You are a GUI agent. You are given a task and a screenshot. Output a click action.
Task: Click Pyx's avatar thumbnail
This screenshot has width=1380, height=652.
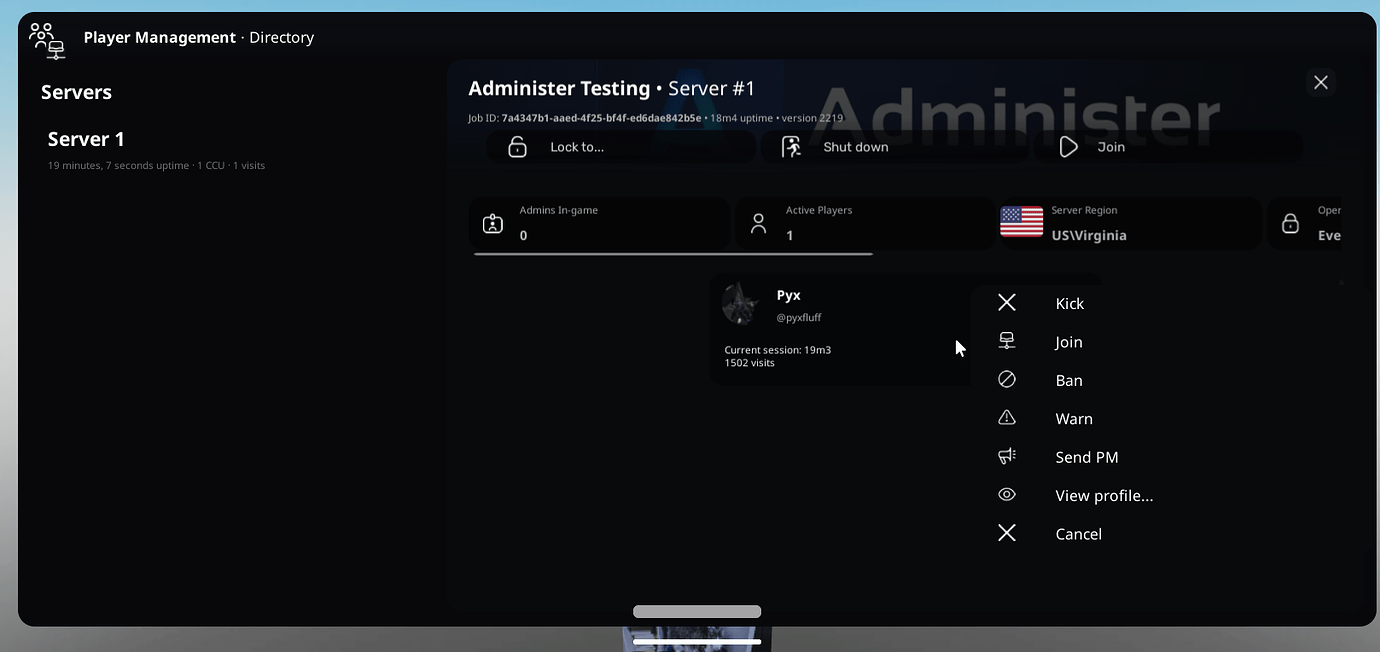(740, 304)
